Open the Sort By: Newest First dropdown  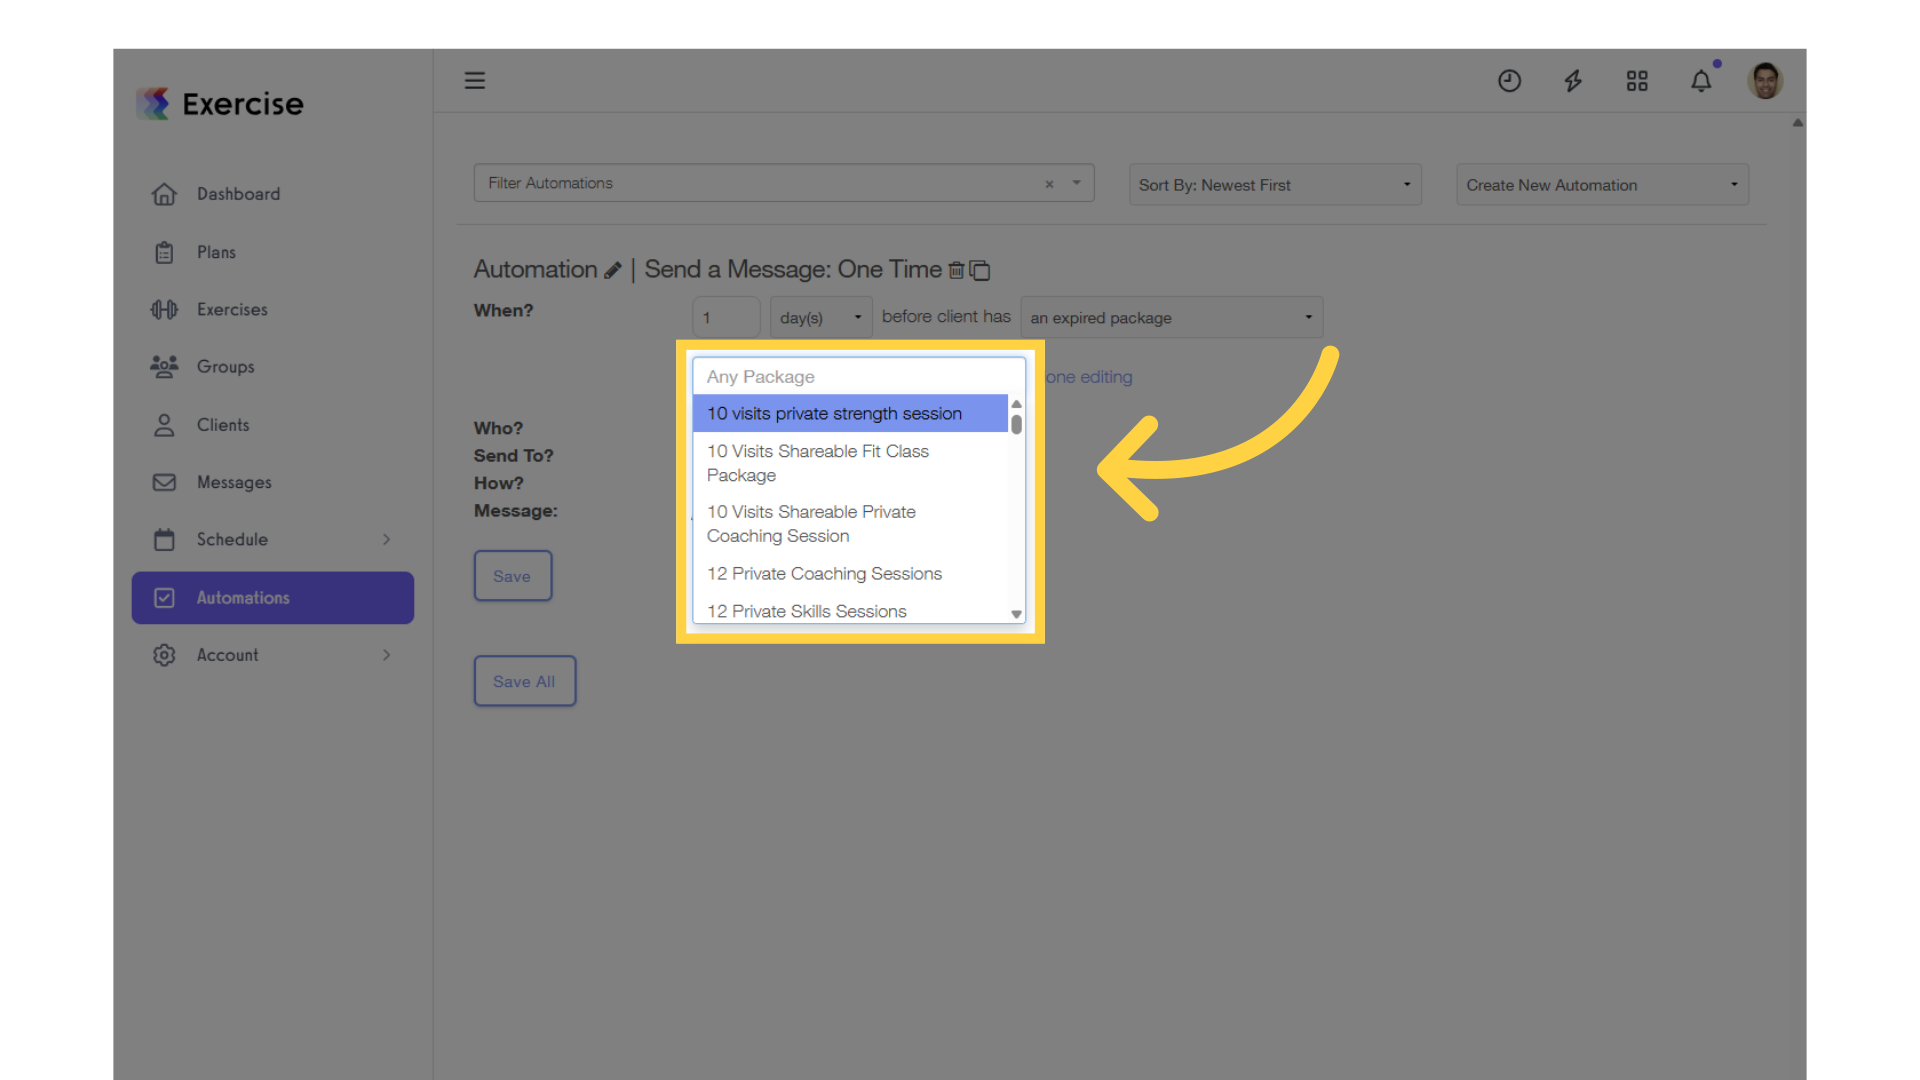coord(1275,185)
